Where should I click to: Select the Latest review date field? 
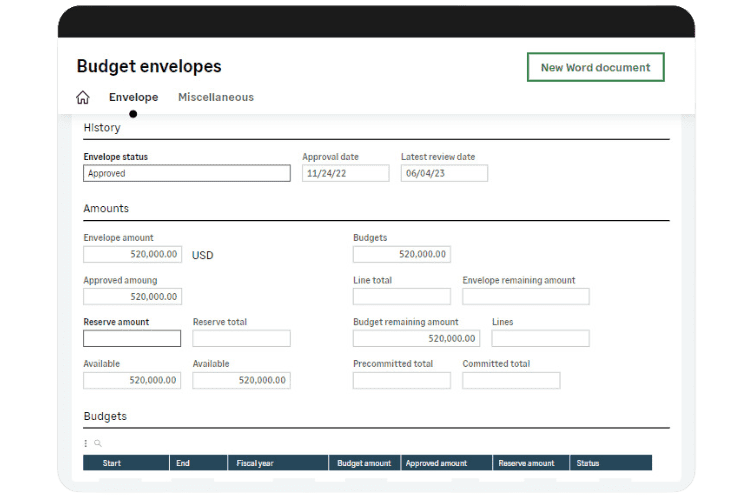click(x=444, y=173)
